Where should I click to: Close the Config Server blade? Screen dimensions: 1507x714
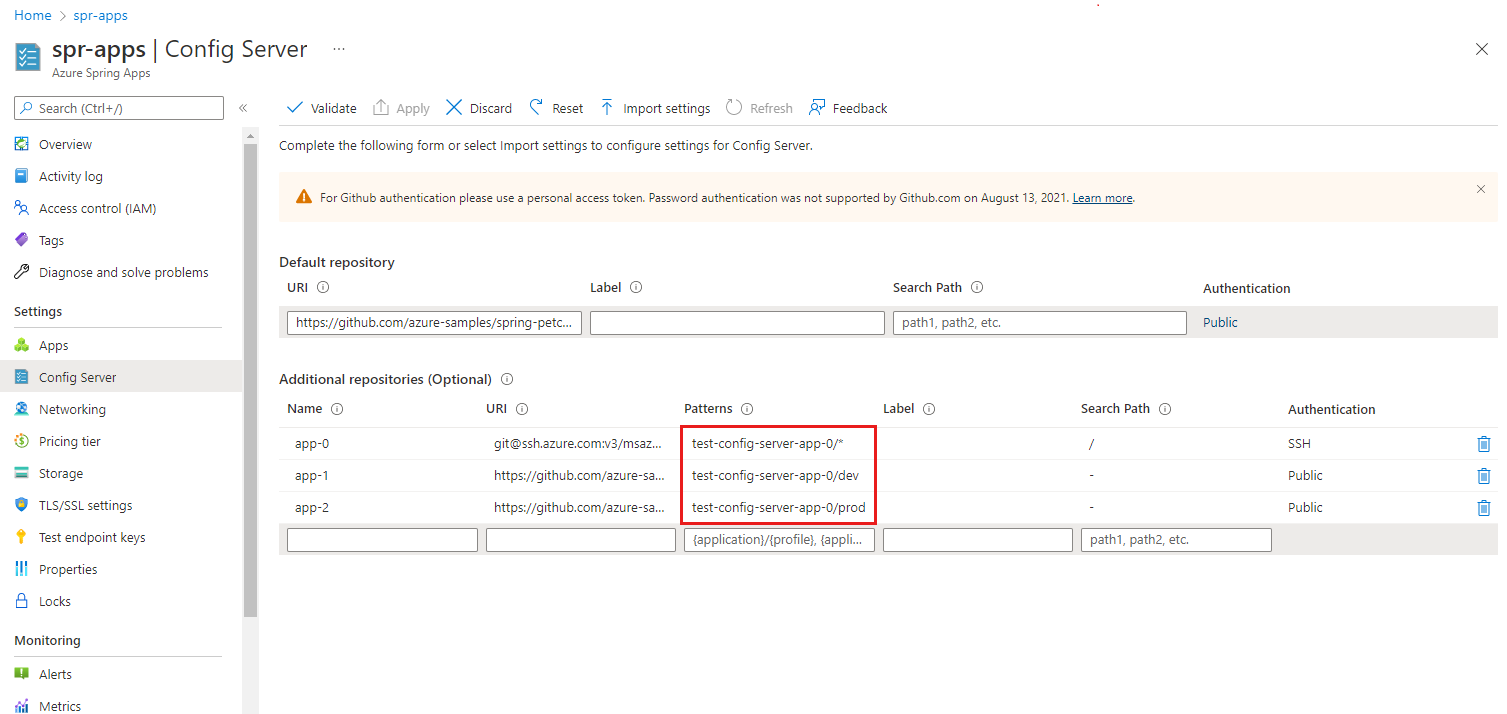pos(1482,49)
